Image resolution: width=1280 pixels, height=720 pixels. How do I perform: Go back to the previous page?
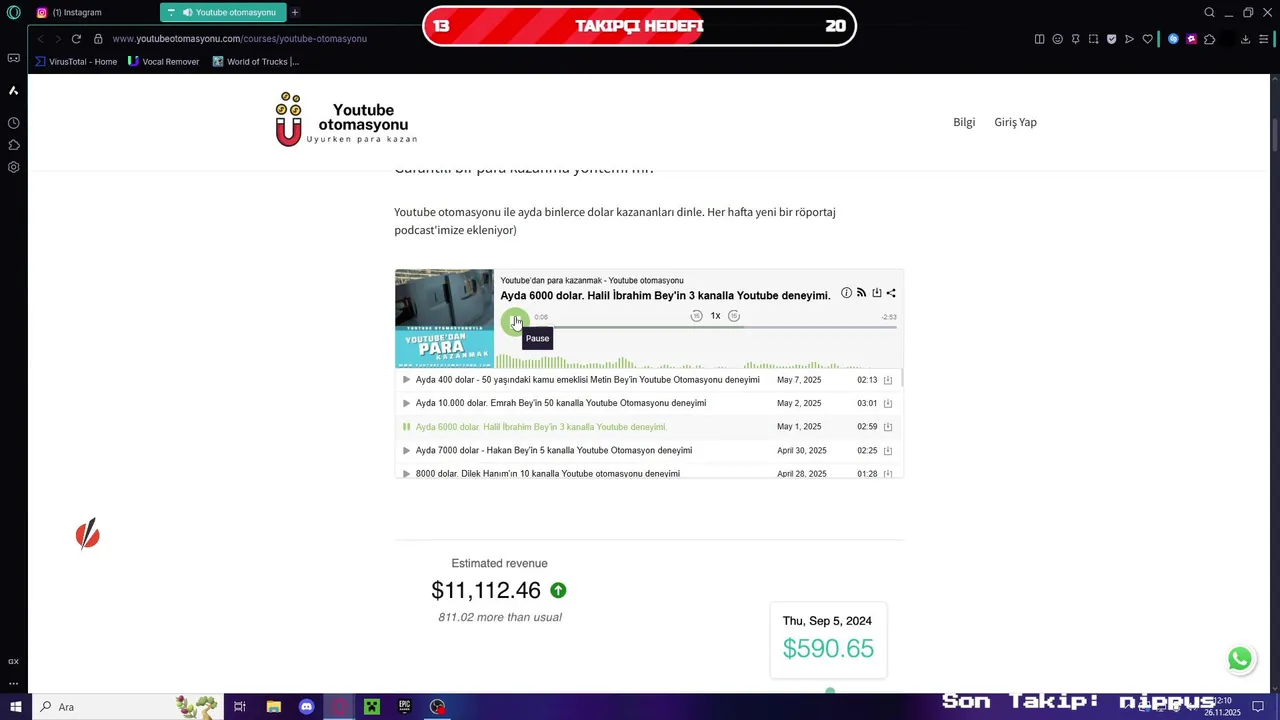point(40,39)
